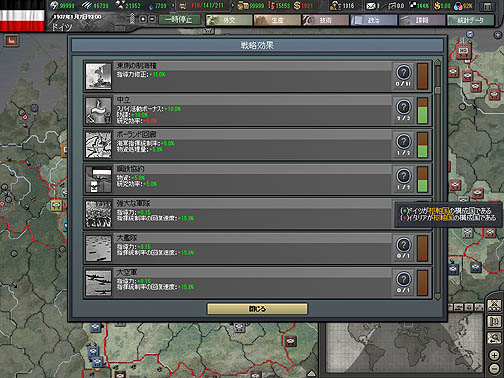Image resolution: width=504 pixels, height=378 pixels.
Task: Click the fuel canister icon
Action: (x=272, y=6)
